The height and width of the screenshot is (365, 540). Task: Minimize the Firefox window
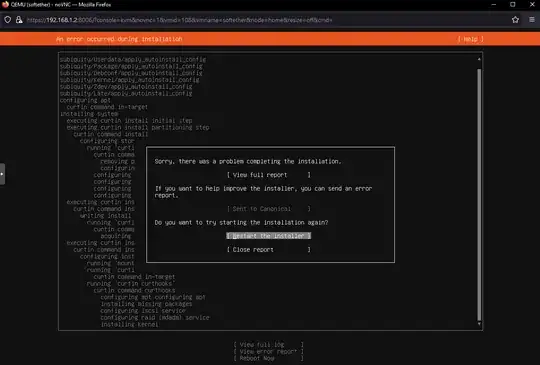(494, 4)
